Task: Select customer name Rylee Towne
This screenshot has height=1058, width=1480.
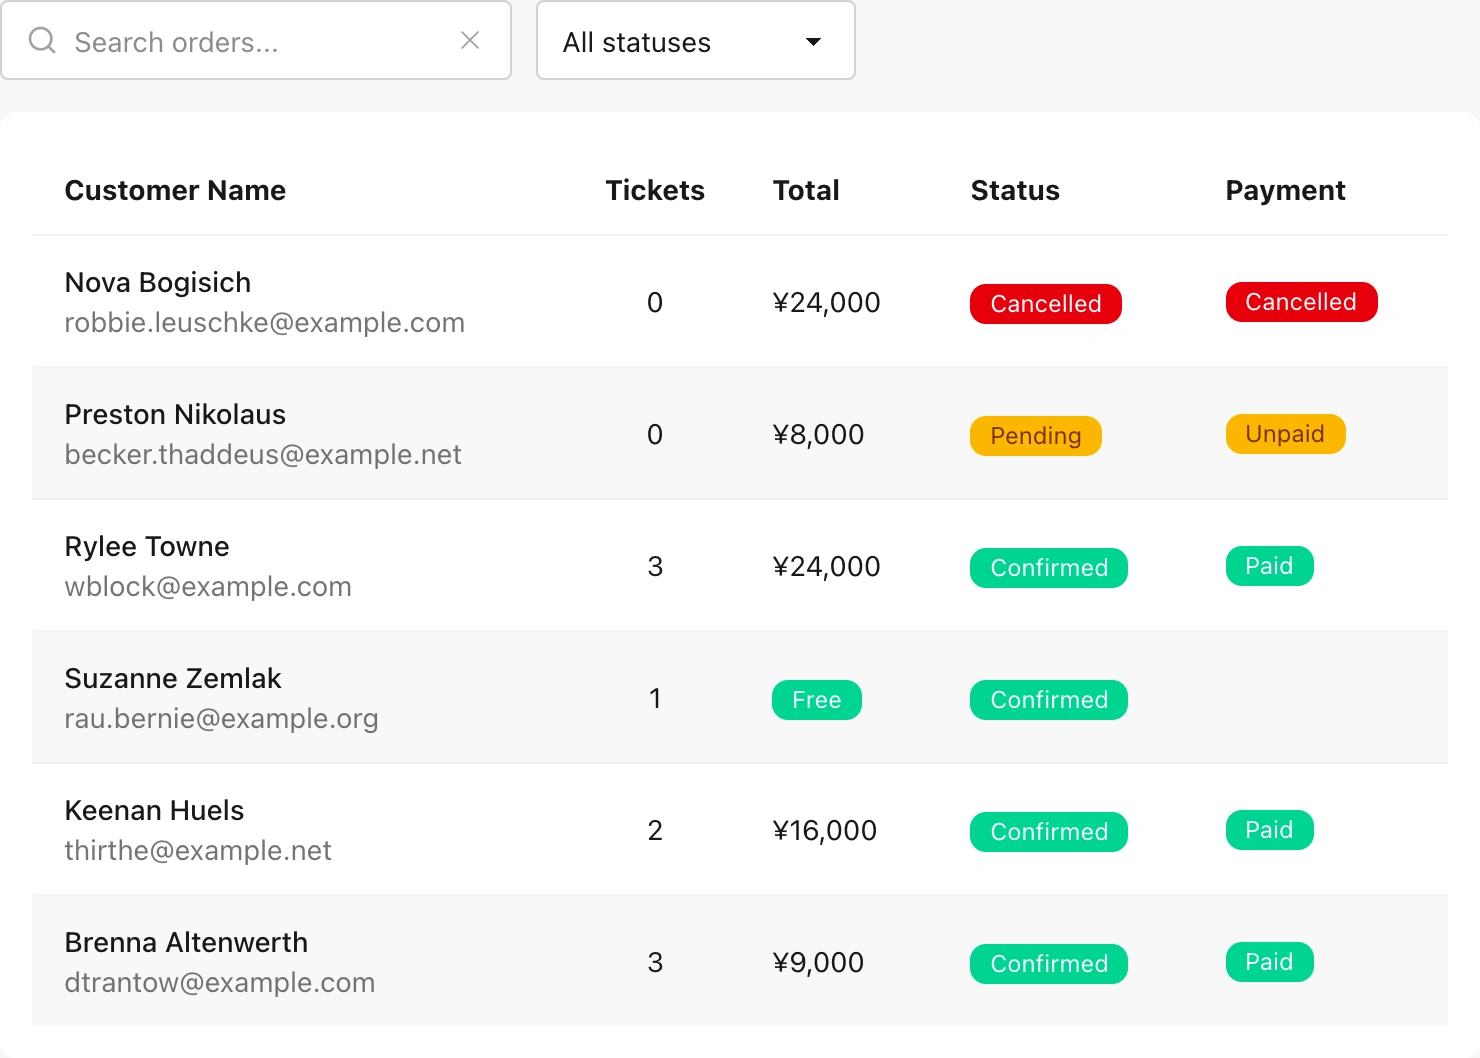Action: point(147,546)
